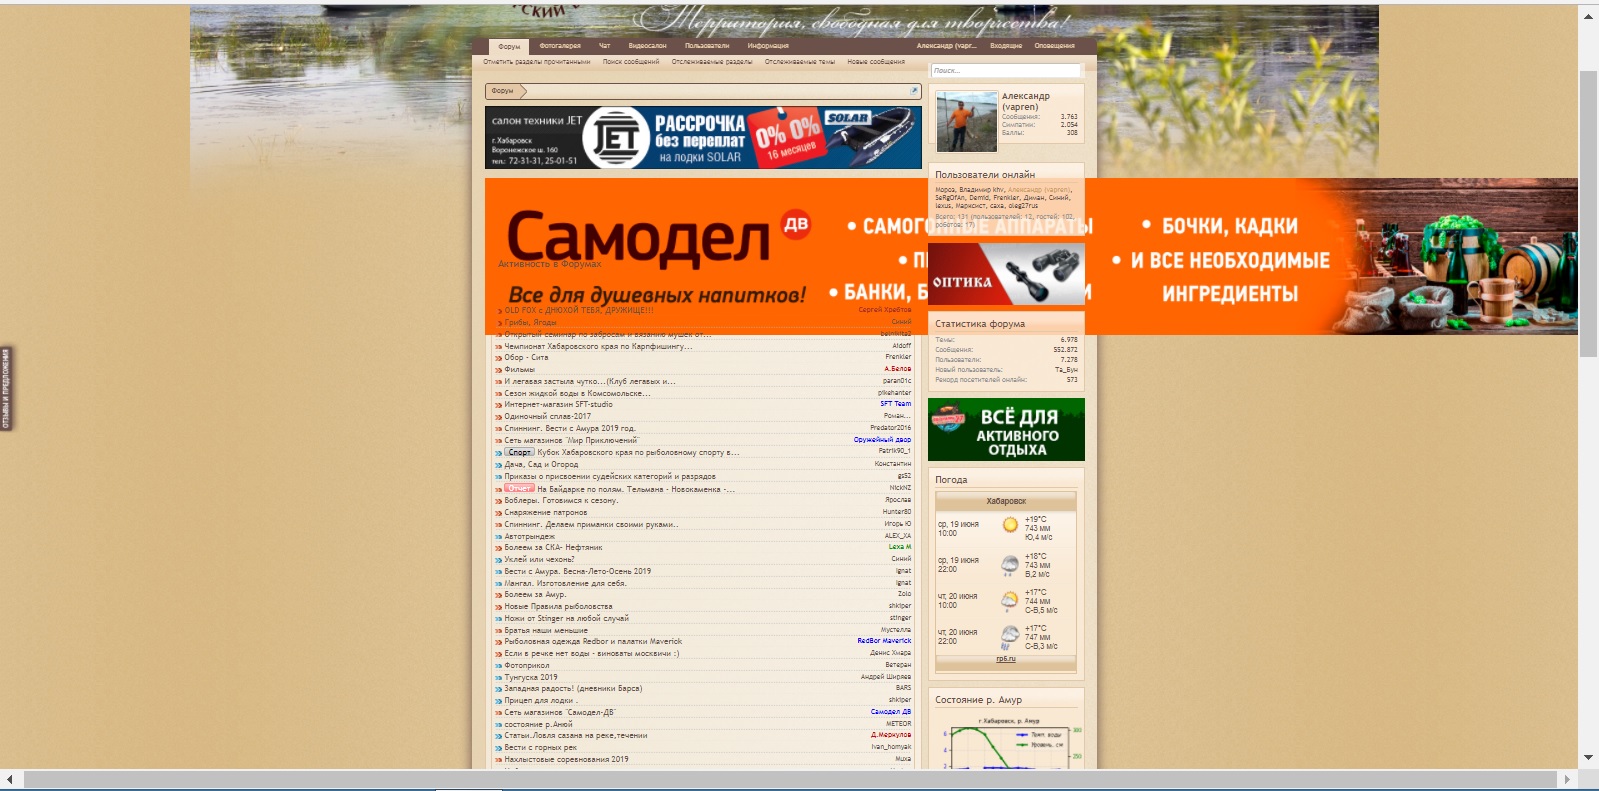Click 'Новые сообщения' link
Screen dimensions: 1599x791
(x=875, y=62)
